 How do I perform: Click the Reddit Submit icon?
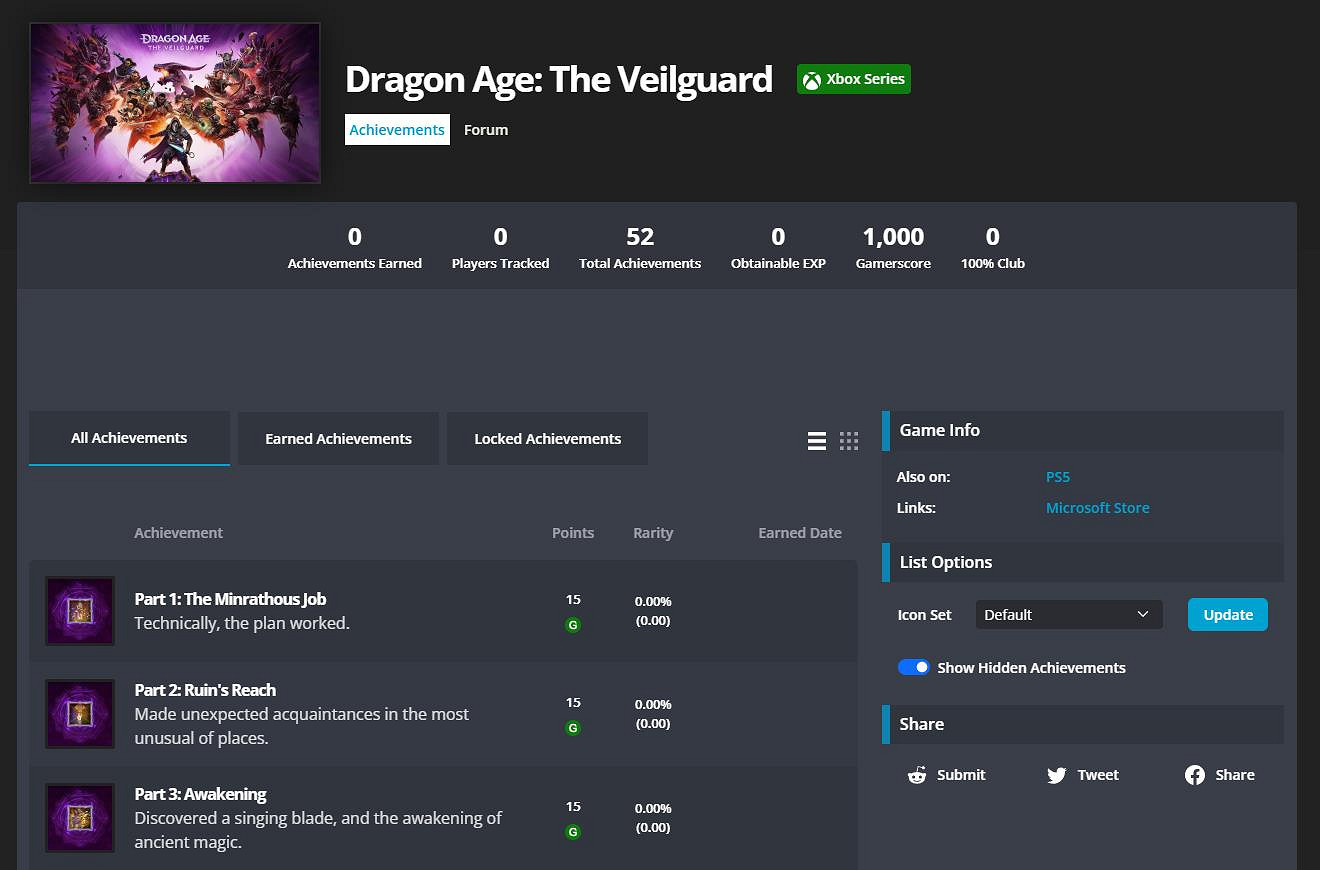coord(917,775)
